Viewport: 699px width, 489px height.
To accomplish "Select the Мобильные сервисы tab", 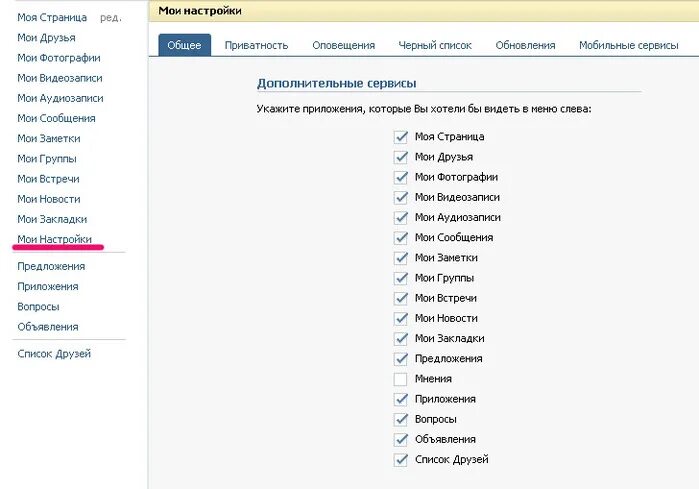I will point(629,45).
